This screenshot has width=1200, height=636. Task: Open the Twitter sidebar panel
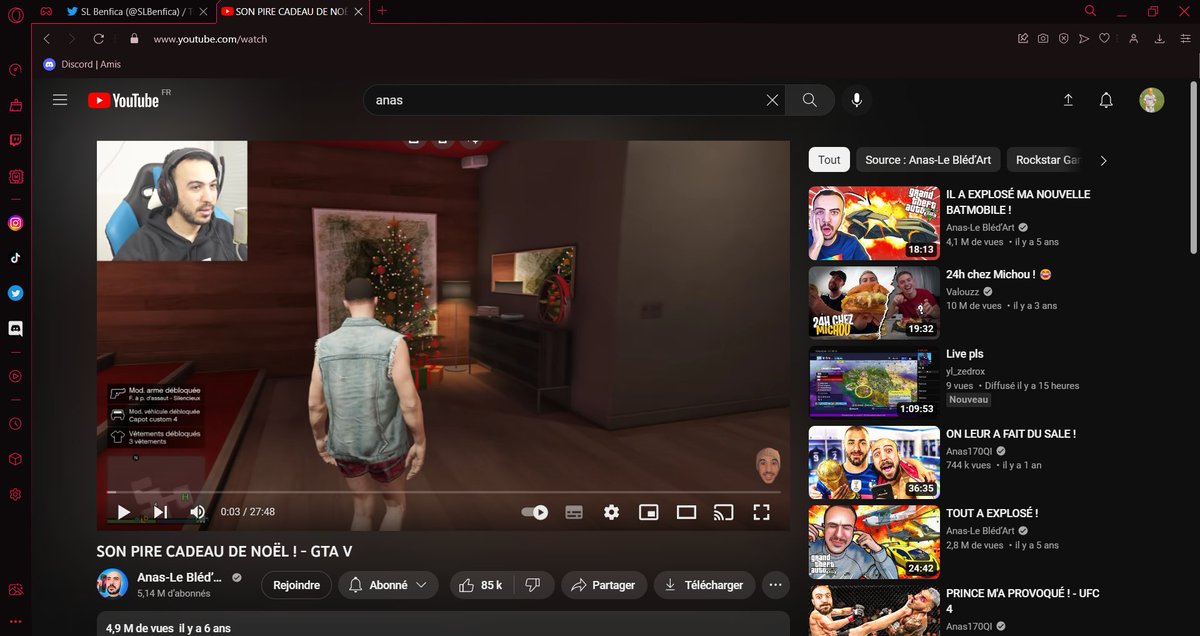tap(15, 293)
